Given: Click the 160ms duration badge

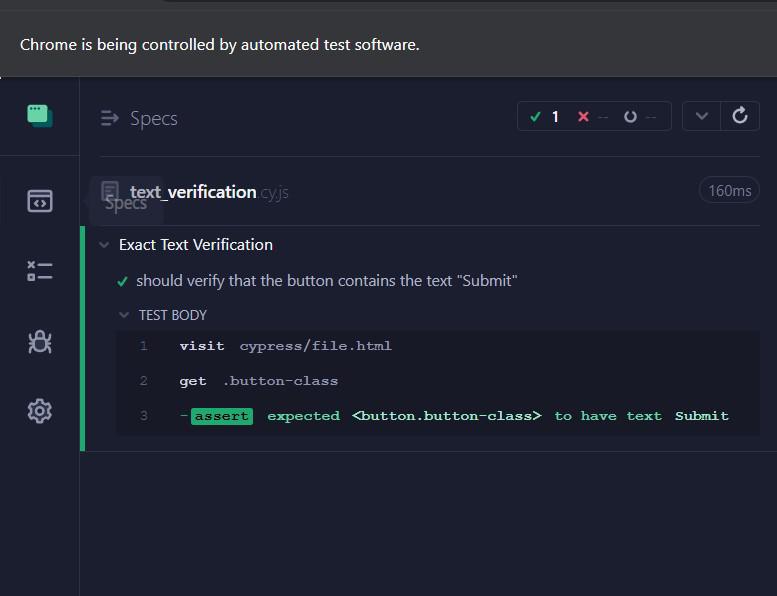Looking at the screenshot, I should click(x=728, y=190).
